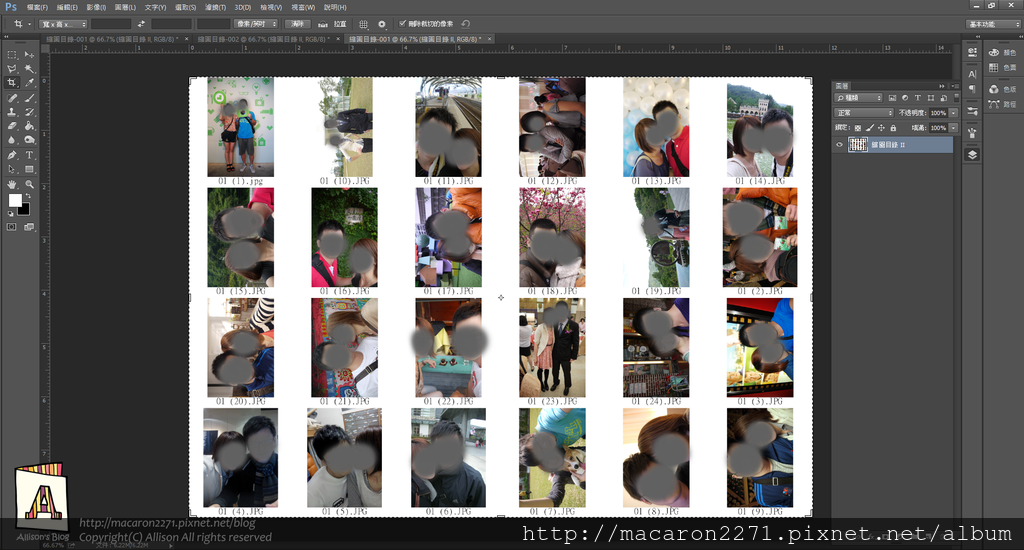Screen dimensions: 1024x550
Task: Open the crop tool preset picker arrow
Action: [x=29, y=24]
